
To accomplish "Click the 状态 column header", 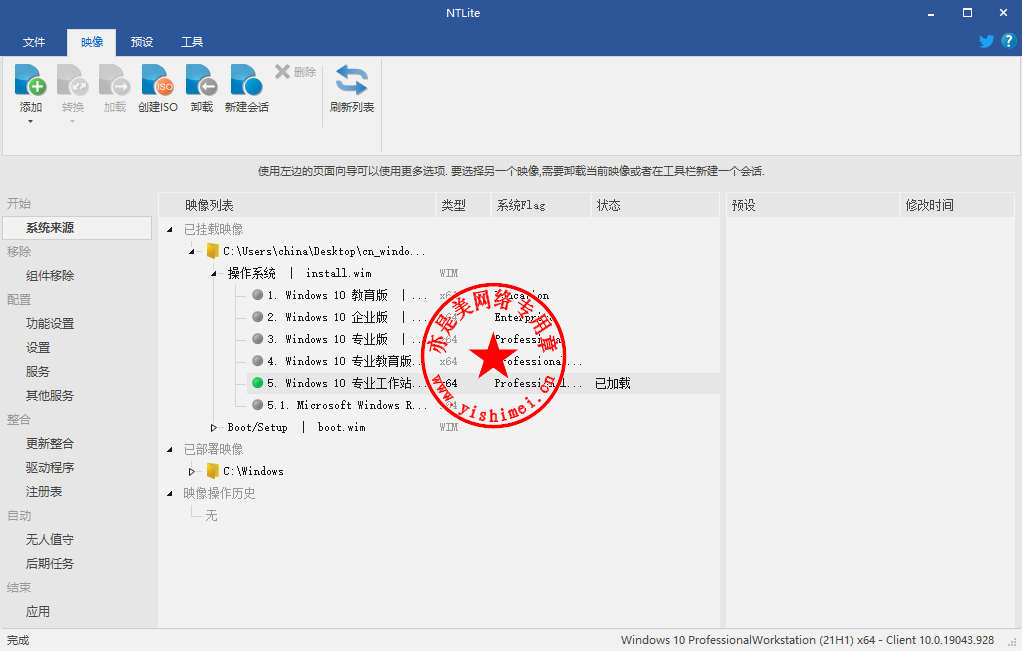I will click(x=654, y=205).
